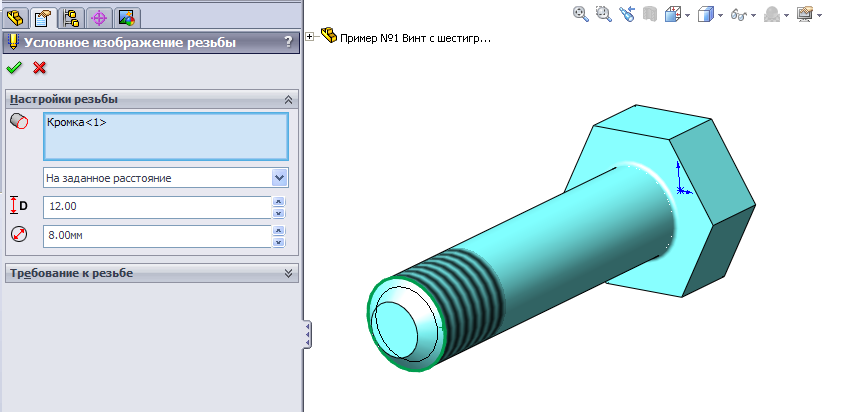
Task: Collapse the Настройки резьбы section
Action: (289, 99)
